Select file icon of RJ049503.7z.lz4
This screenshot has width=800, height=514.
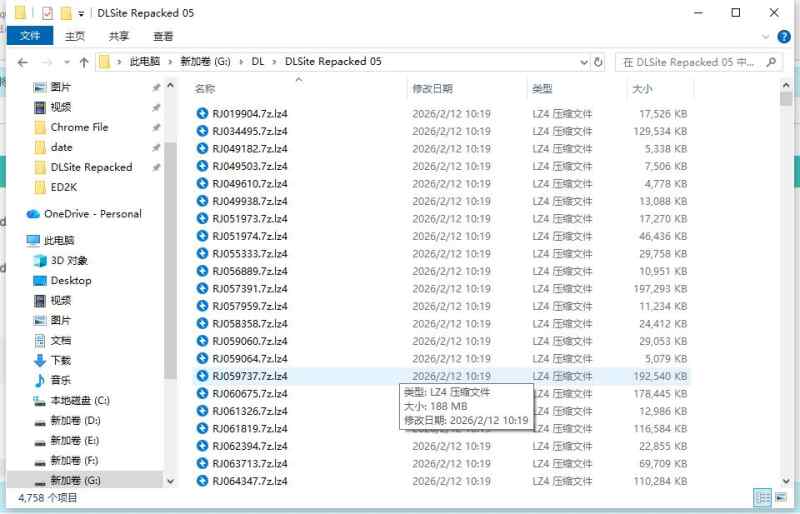pos(202,166)
